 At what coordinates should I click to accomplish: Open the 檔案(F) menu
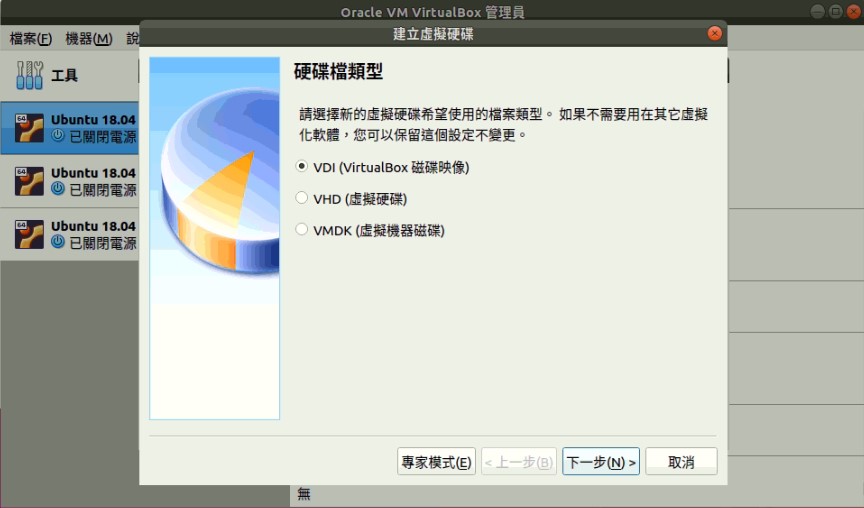click(30, 39)
